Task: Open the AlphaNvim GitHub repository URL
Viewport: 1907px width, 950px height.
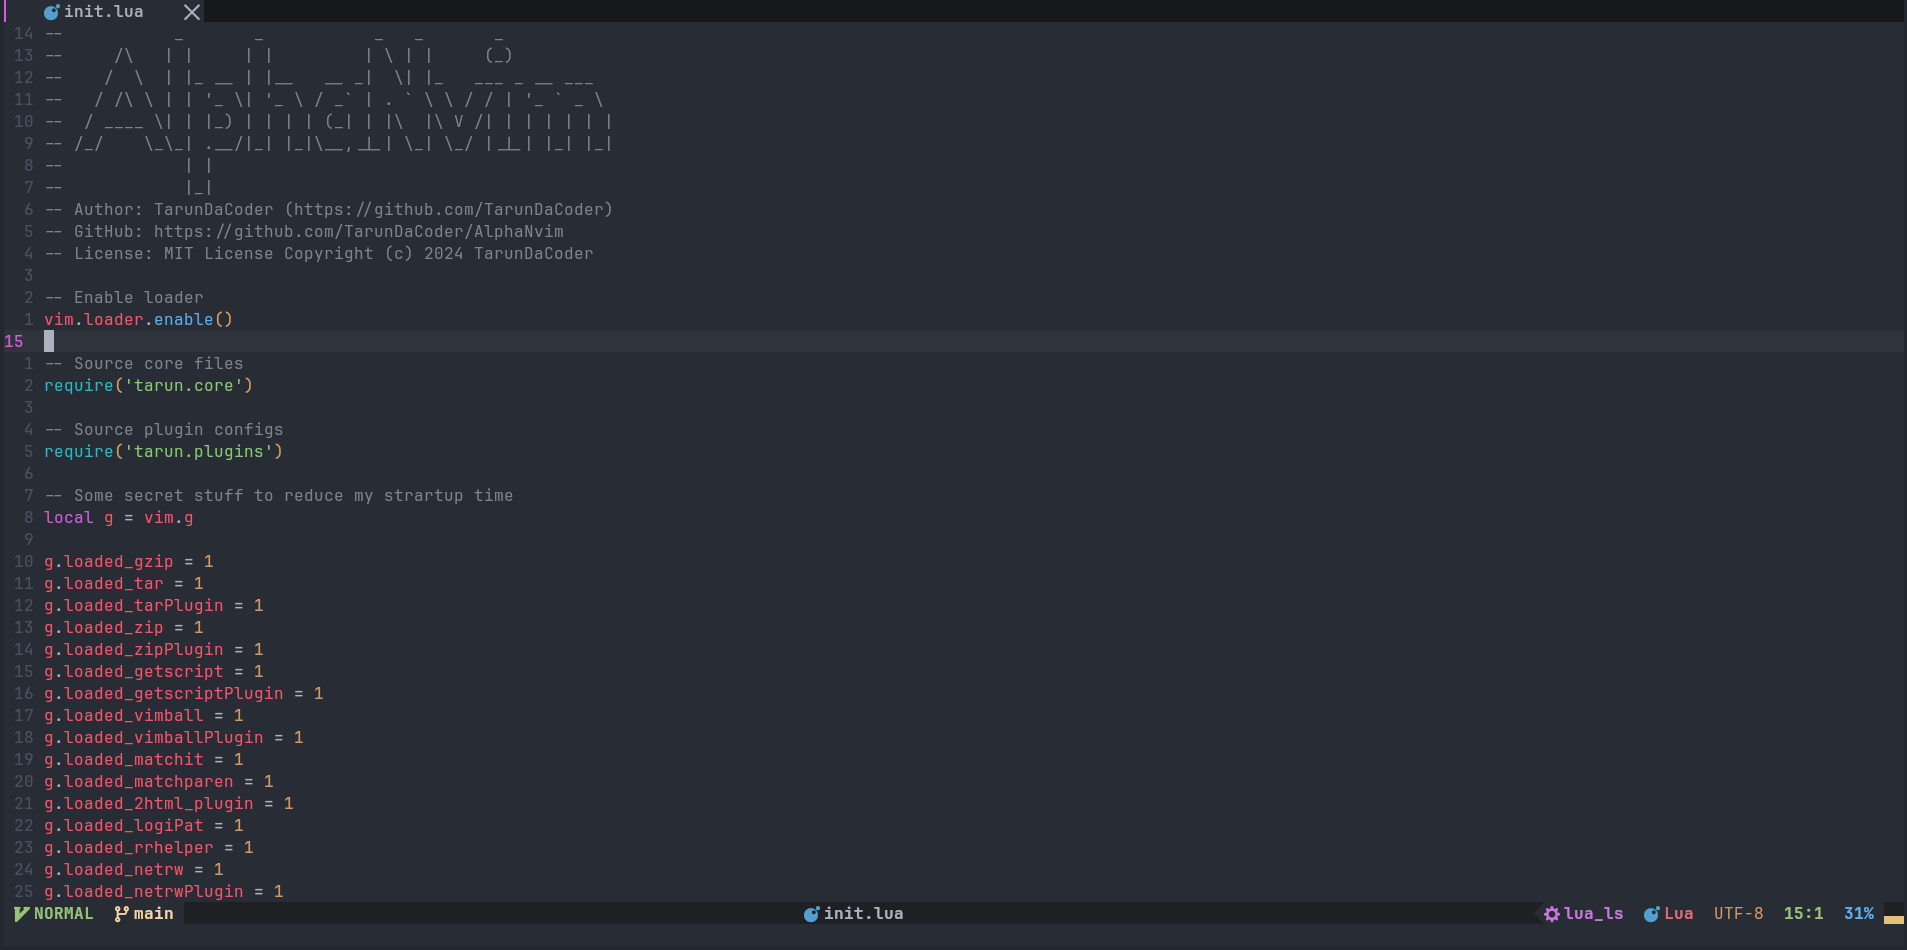Action: pyautogui.click(x=359, y=232)
